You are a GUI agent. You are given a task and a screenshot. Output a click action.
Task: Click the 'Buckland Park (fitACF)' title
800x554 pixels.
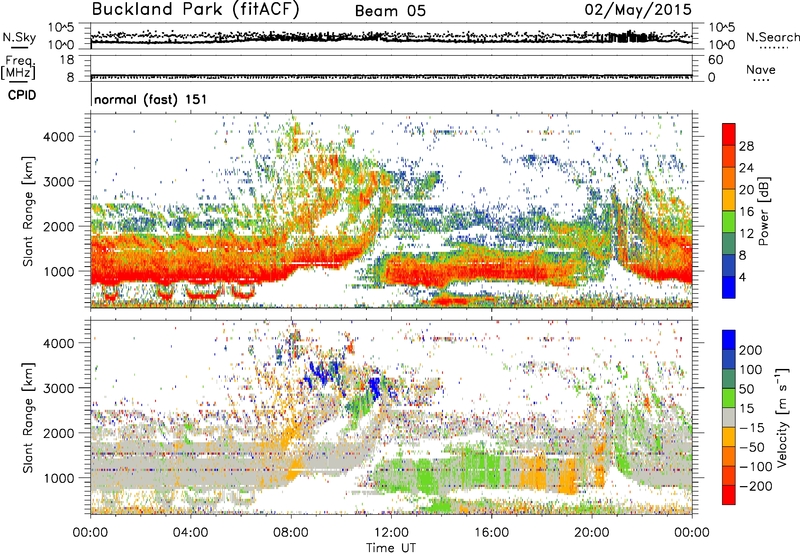click(x=195, y=9)
